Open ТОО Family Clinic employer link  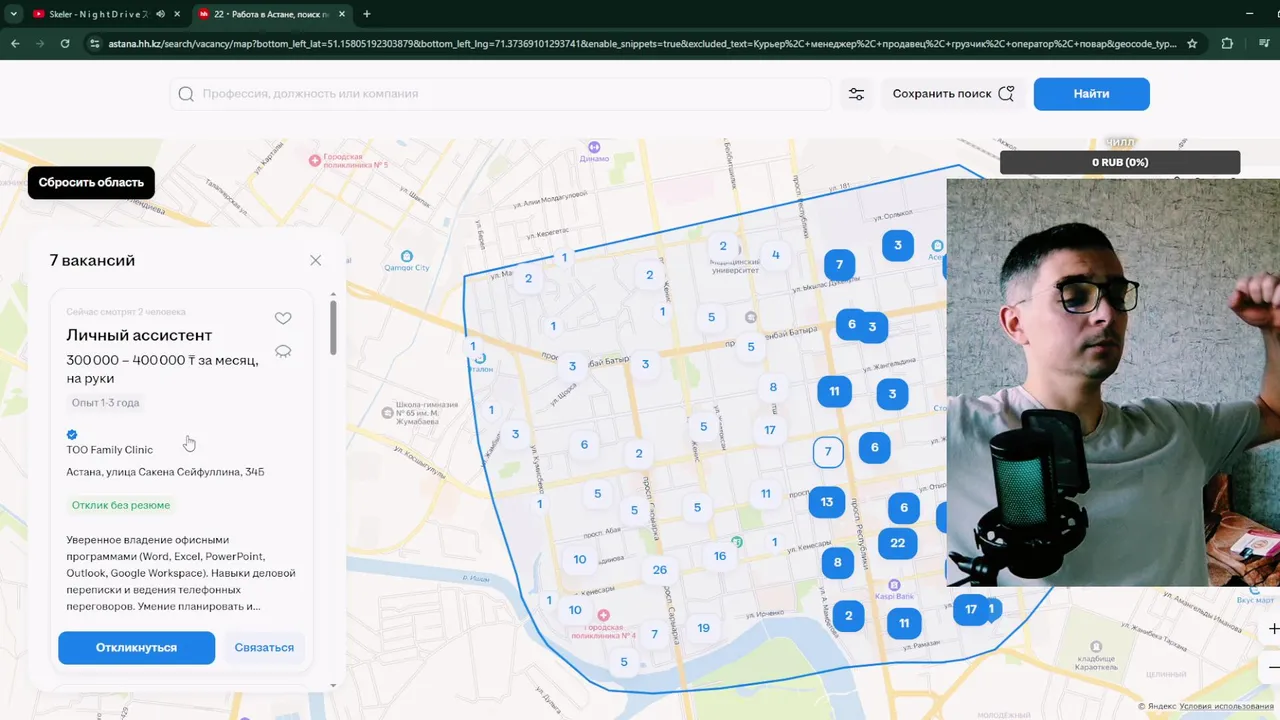pyautogui.click(x=110, y=450)
